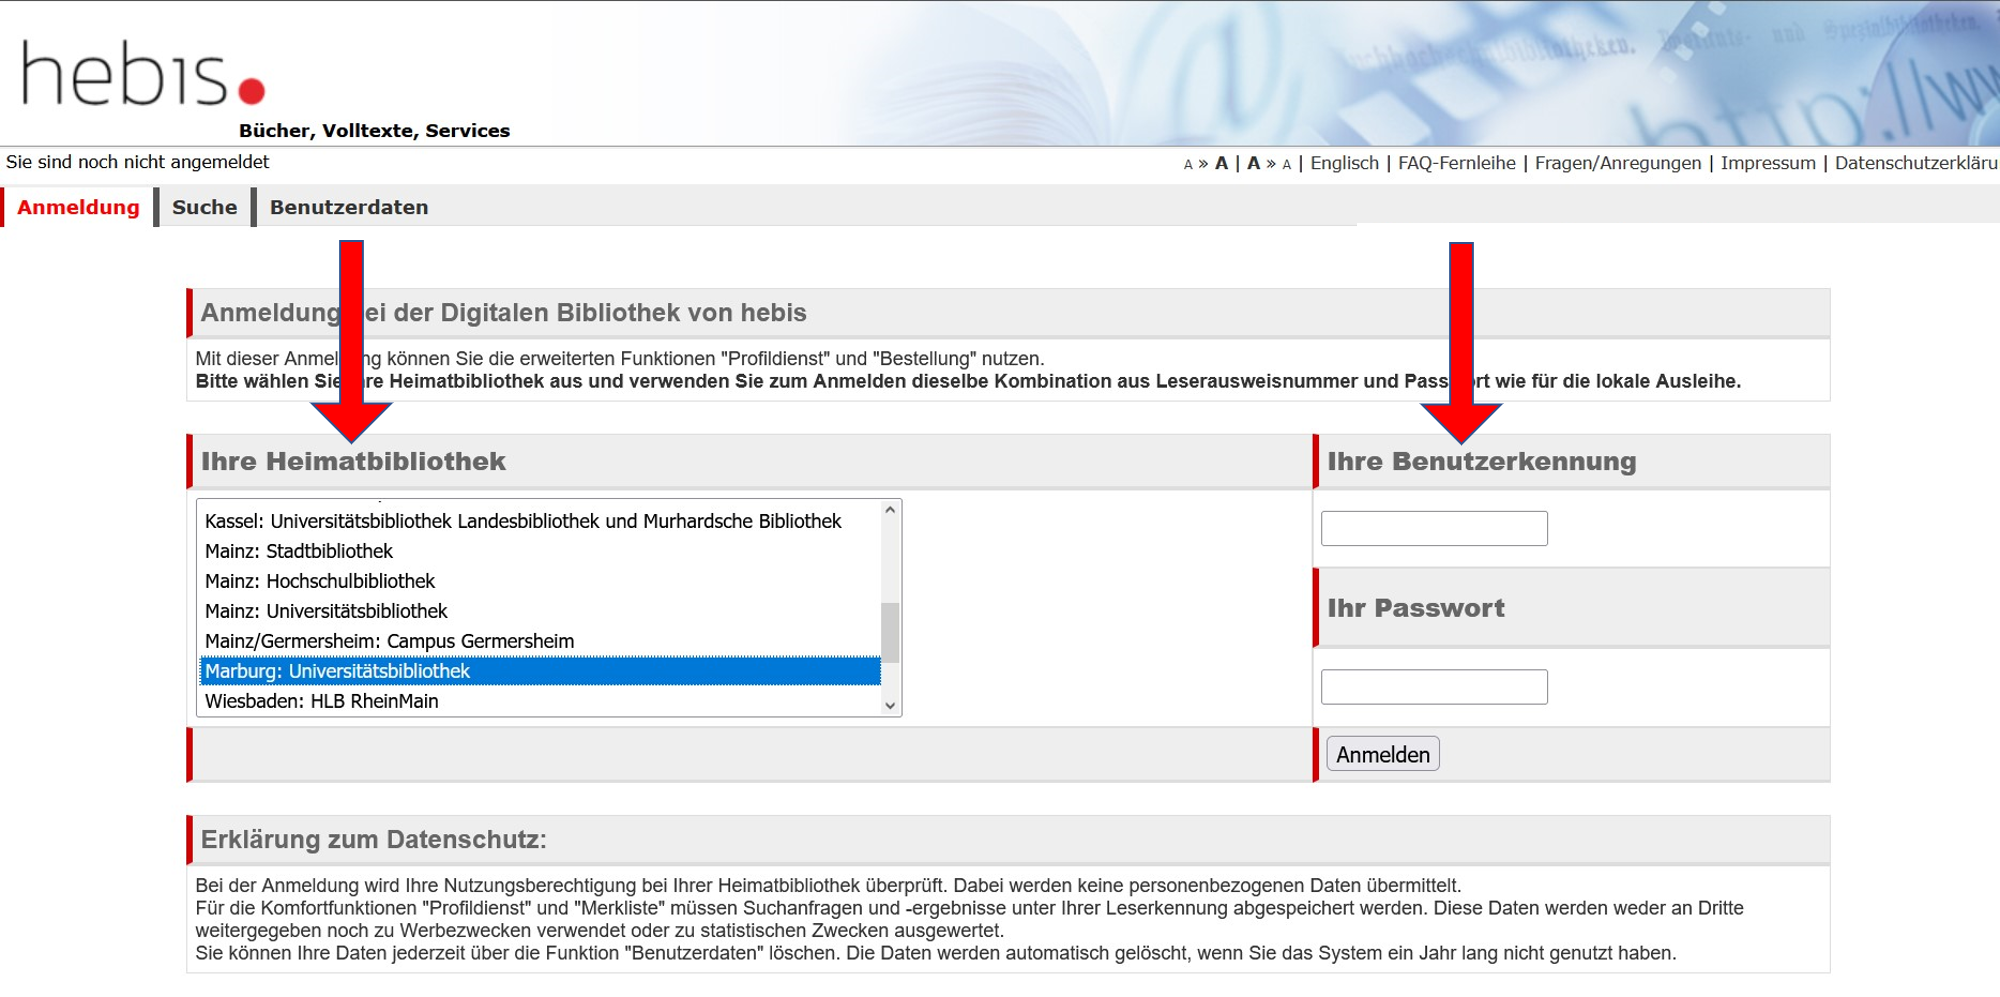Open the Anmeldung tab
This screenshot has height=997, width=2000.
pyautogui.click(x=78, y=207)
